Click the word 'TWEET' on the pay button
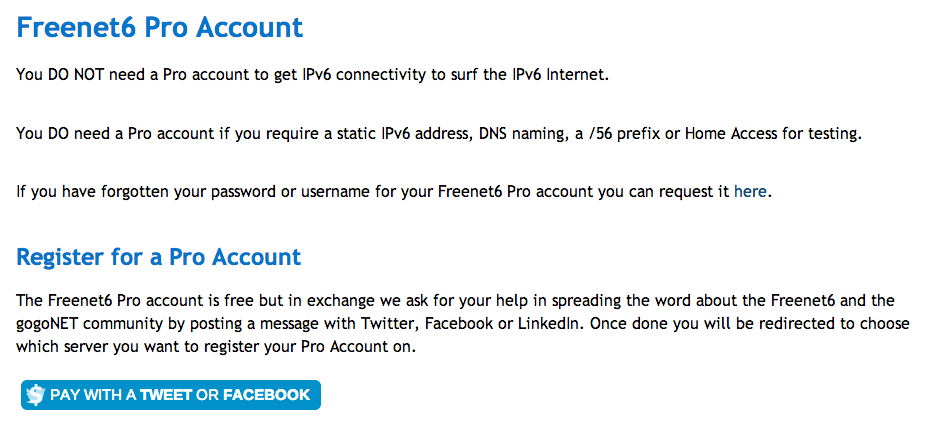This screenshot has width=938, height=441. [x=166, y=395]
